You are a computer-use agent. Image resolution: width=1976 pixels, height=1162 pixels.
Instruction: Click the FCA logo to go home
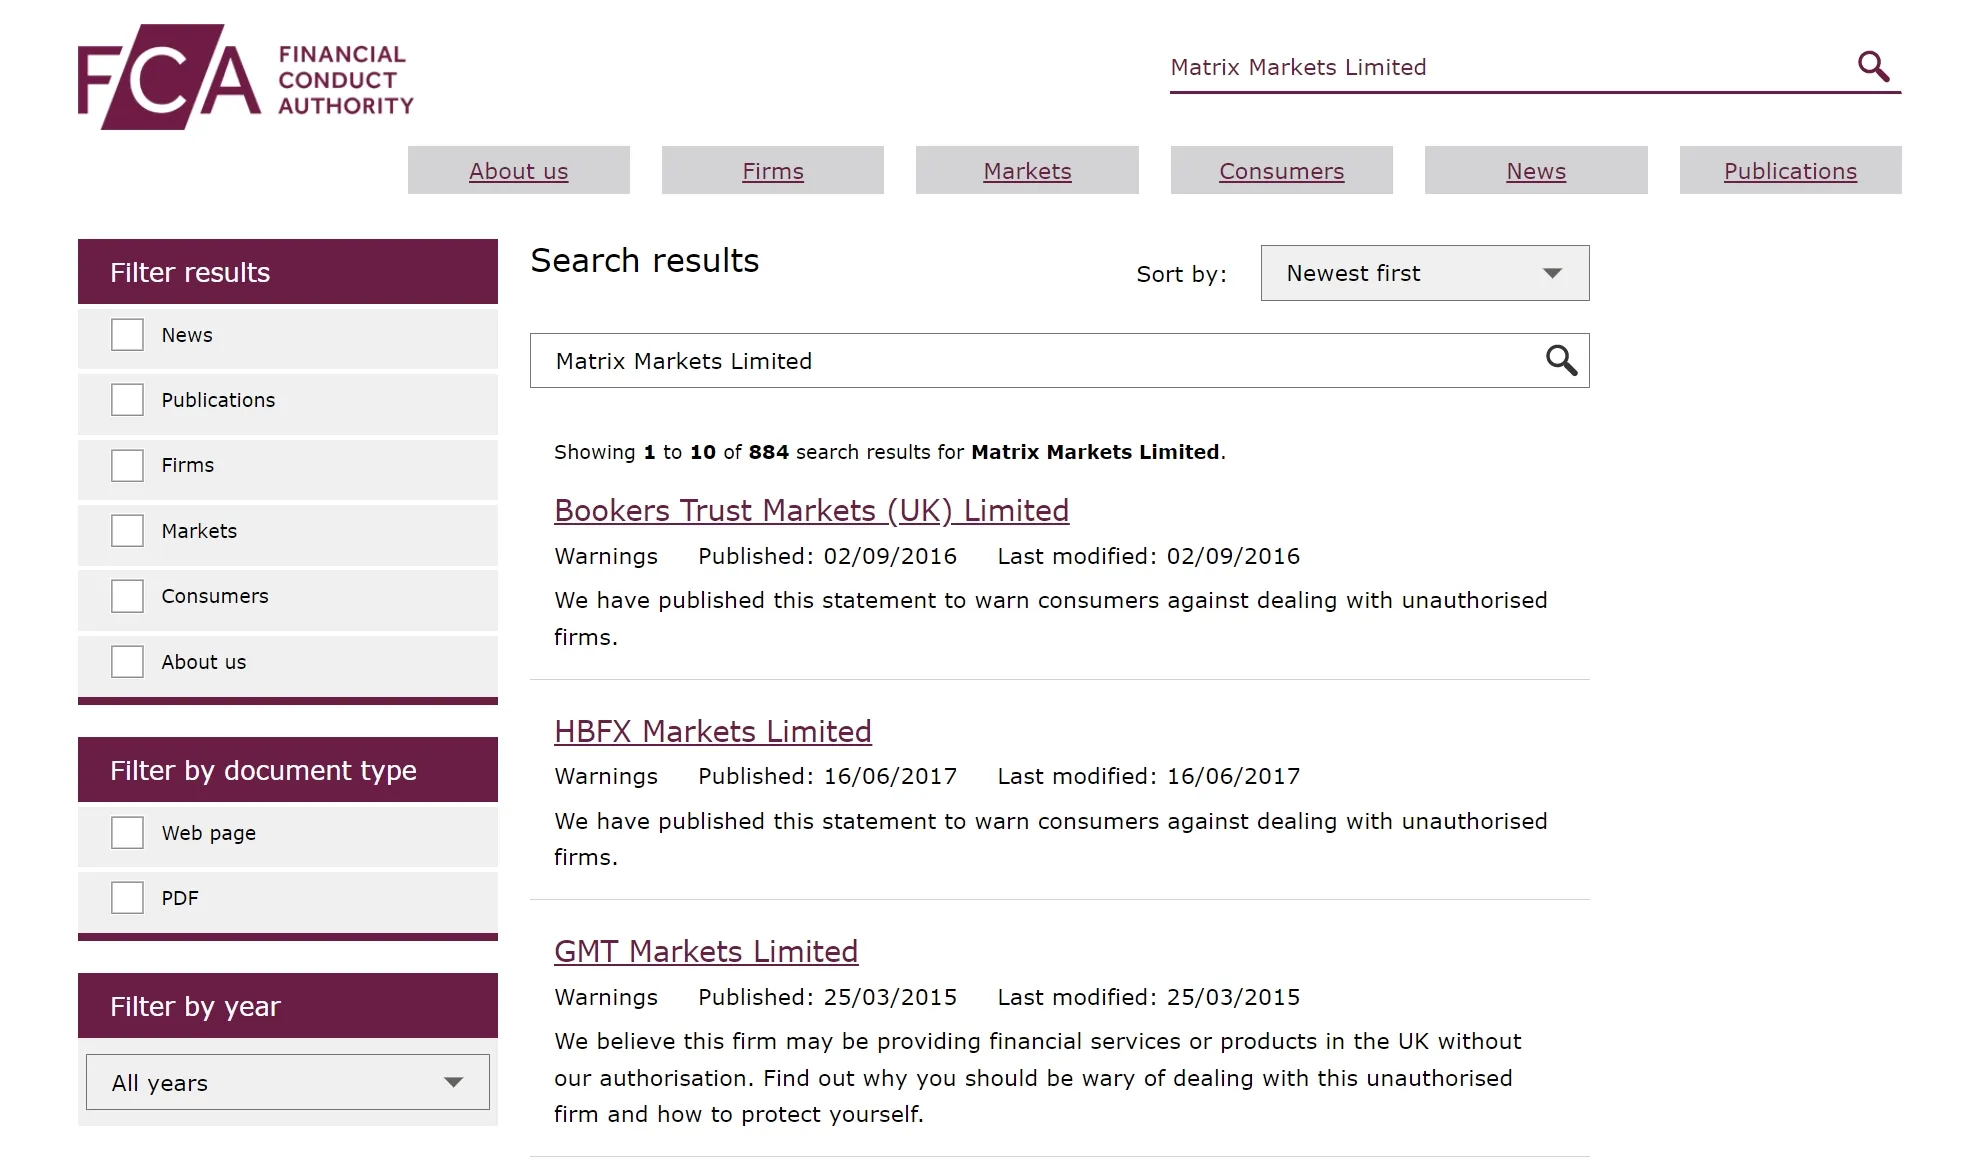click(x=245, y=77)
